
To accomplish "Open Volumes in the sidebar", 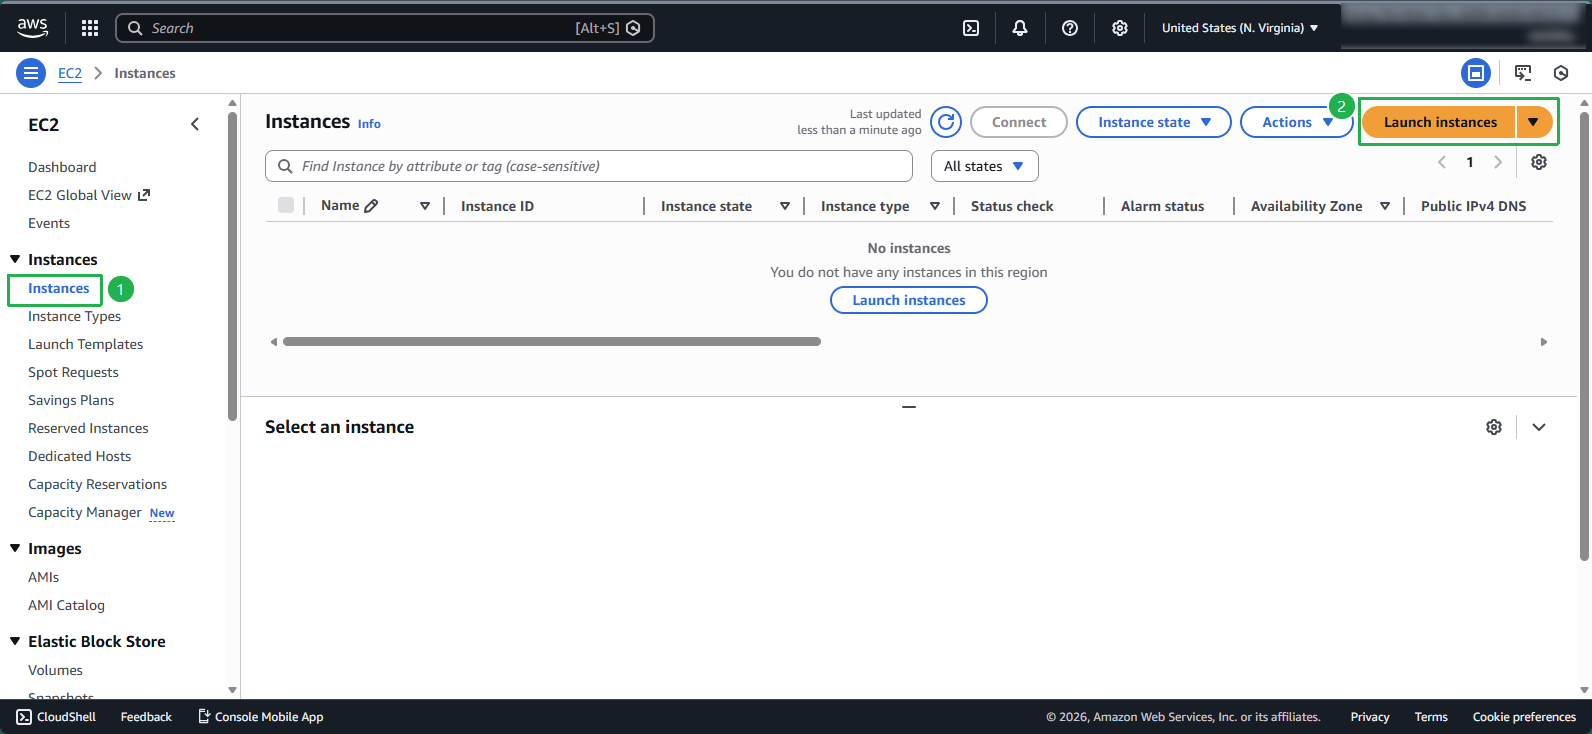I will coord(55,670).
